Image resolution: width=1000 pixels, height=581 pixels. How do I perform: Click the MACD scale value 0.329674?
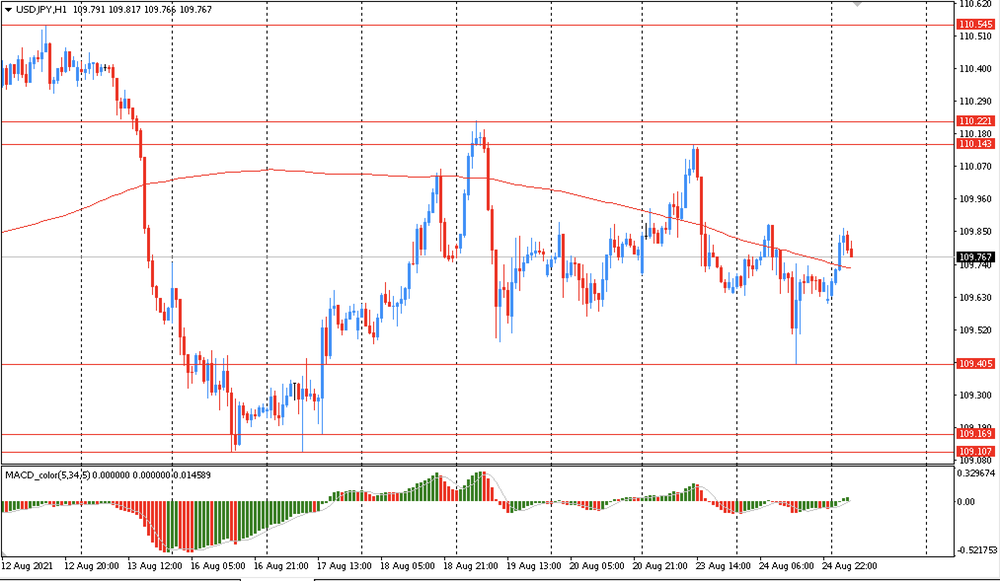[976, 473]
